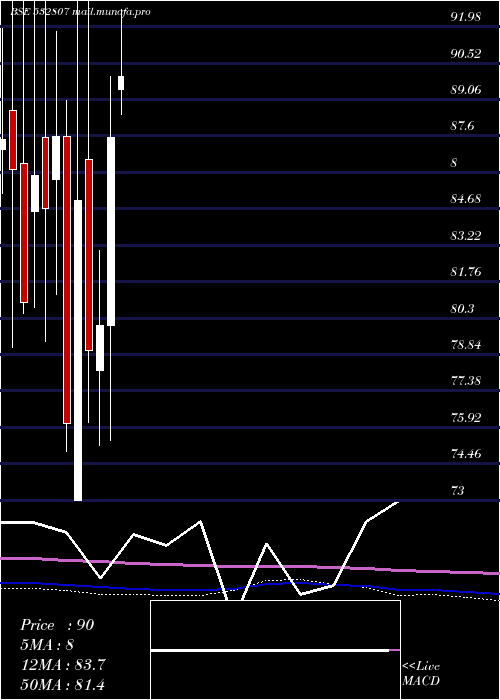Click the 73 price axis label
500x700 pixels.
pos(458,491)
